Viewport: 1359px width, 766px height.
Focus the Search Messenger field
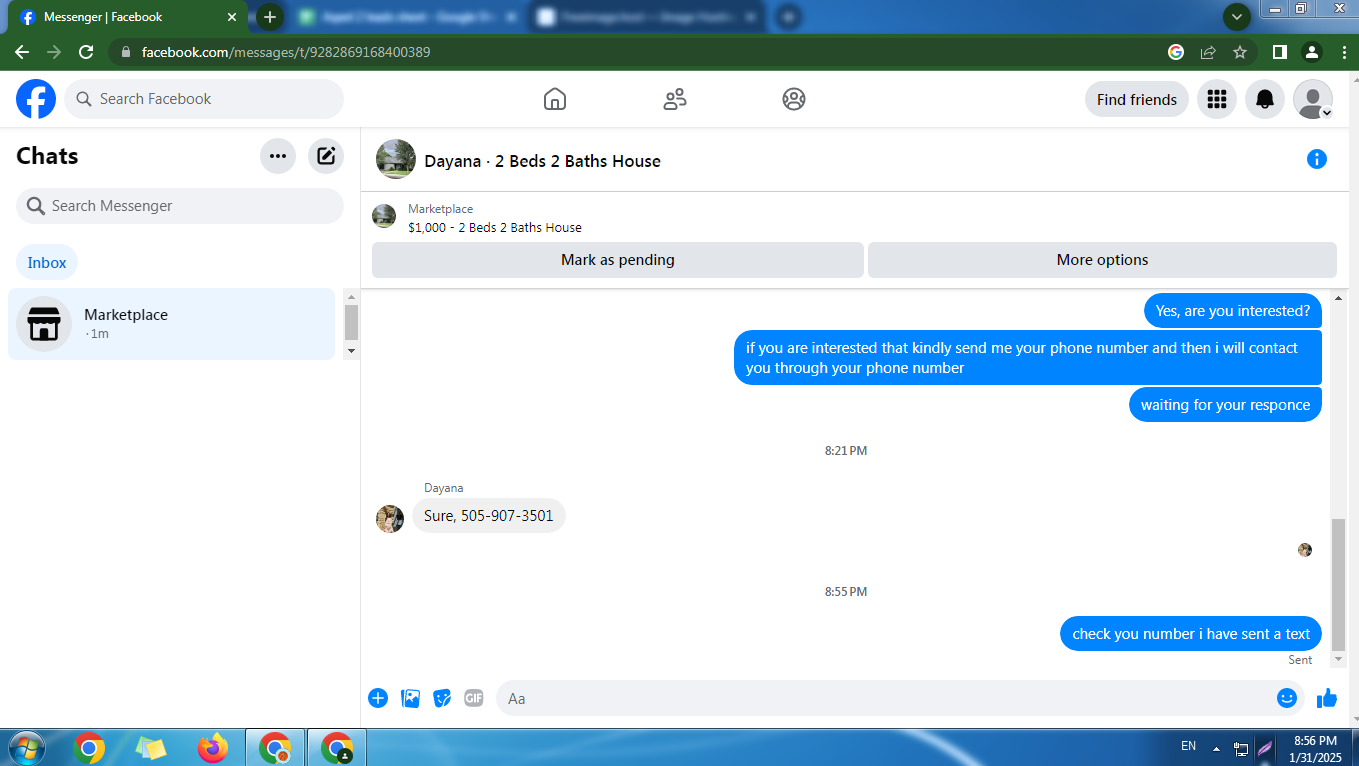click(x=180, y=206)
